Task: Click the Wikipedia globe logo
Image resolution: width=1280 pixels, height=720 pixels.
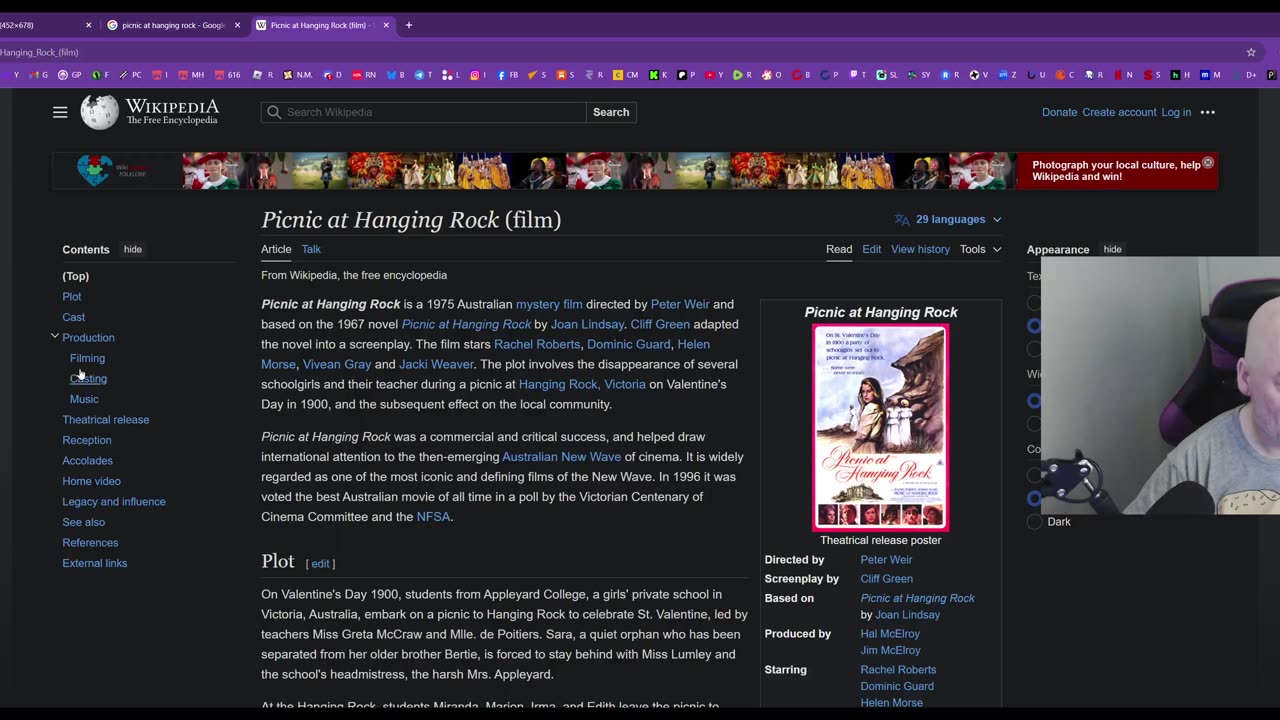Action: [x=99, y=112]
